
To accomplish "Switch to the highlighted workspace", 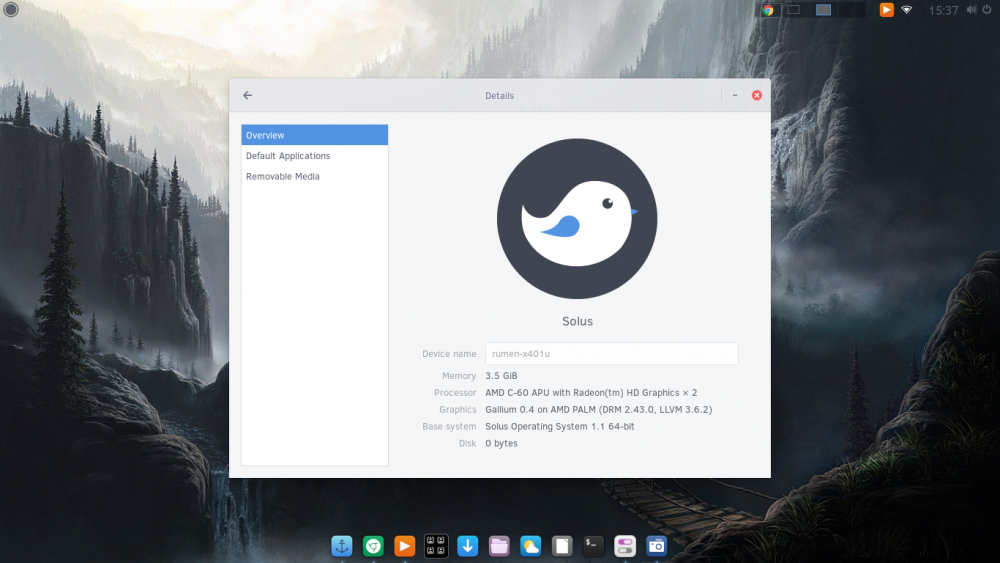I will [823, 10].
